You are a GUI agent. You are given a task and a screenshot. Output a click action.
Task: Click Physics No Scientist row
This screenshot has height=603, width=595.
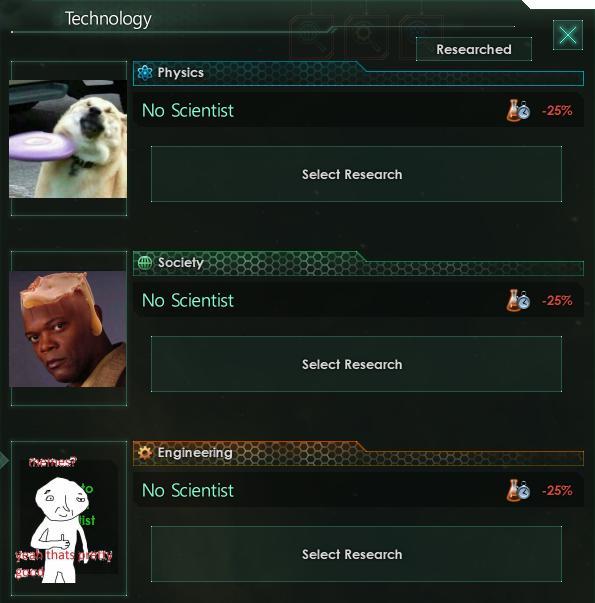(x=358, y=110)
